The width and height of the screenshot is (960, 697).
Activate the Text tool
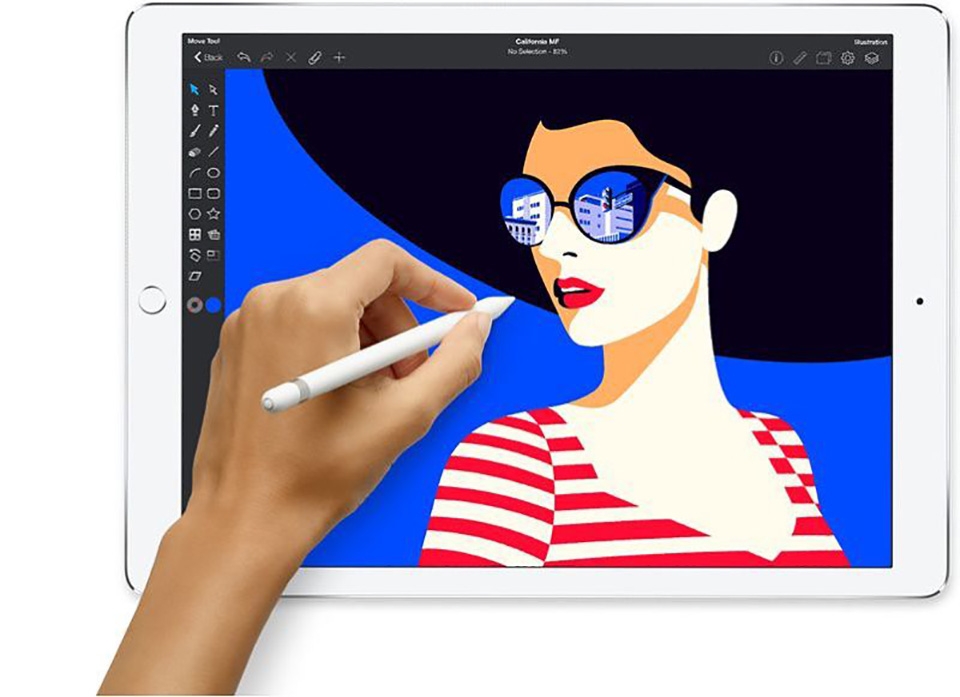click(213, 110)
